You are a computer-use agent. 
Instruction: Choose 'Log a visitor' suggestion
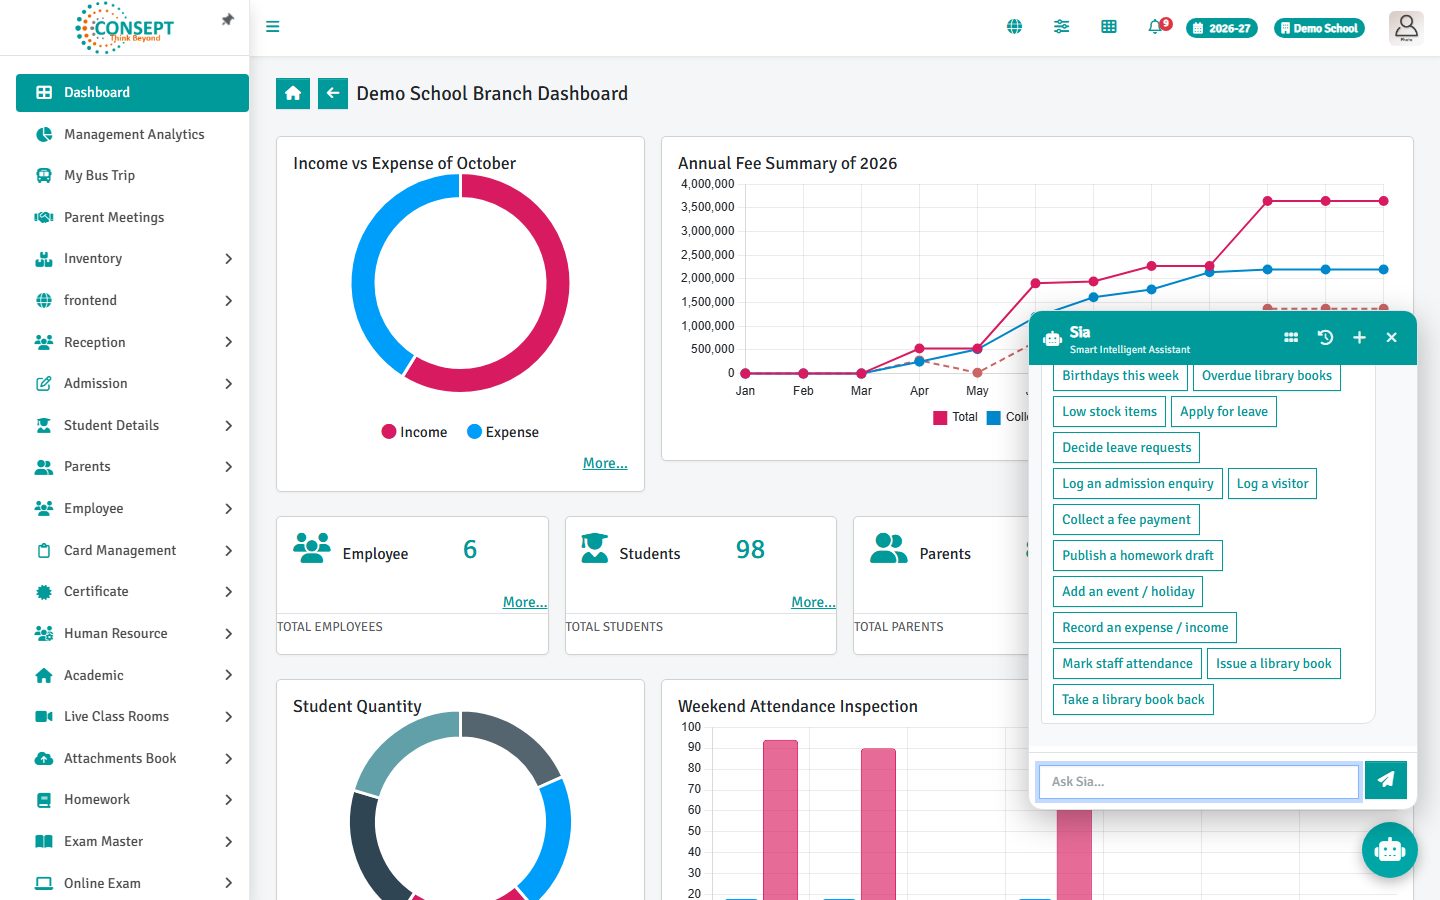1272,484
